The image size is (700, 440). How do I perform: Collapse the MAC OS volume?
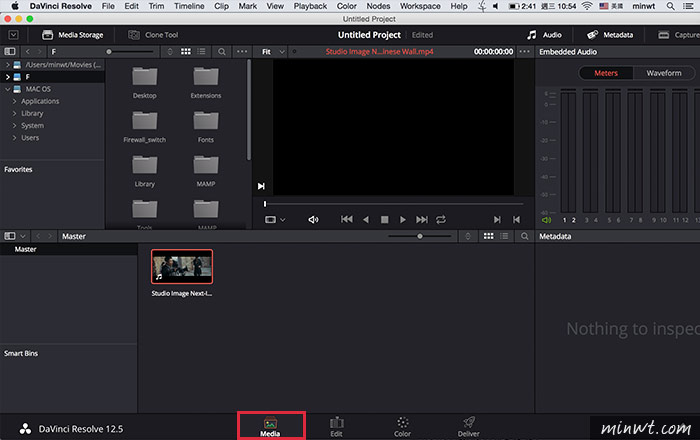coord(8,89)
